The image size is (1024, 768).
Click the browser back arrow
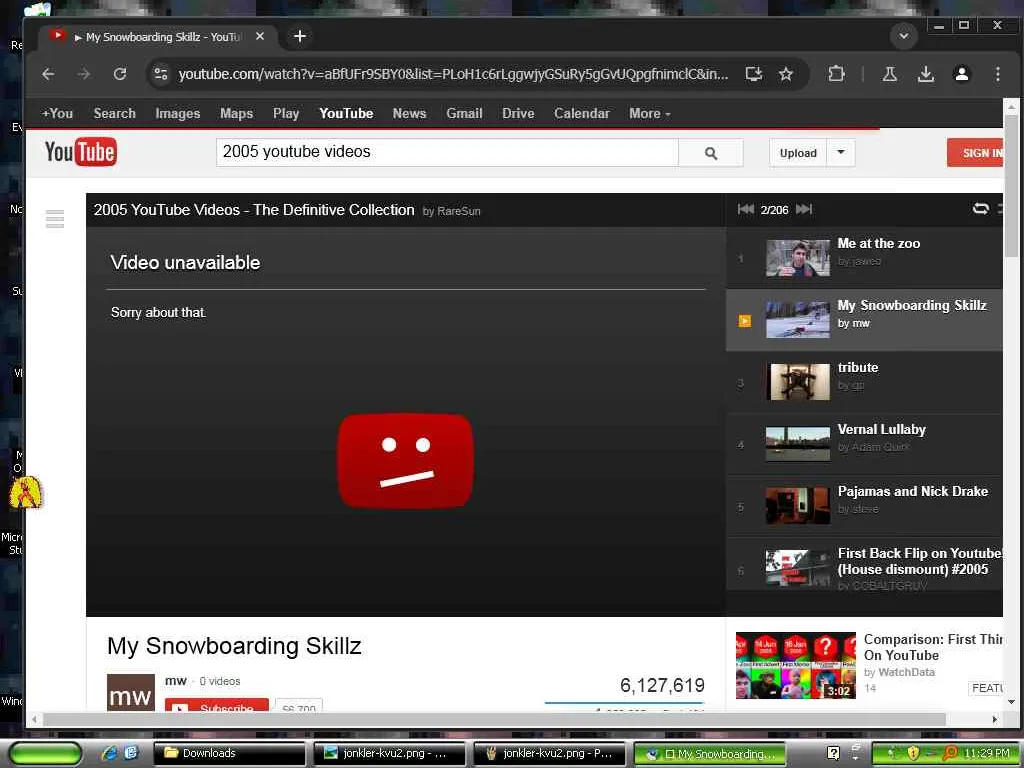point(48,74)
